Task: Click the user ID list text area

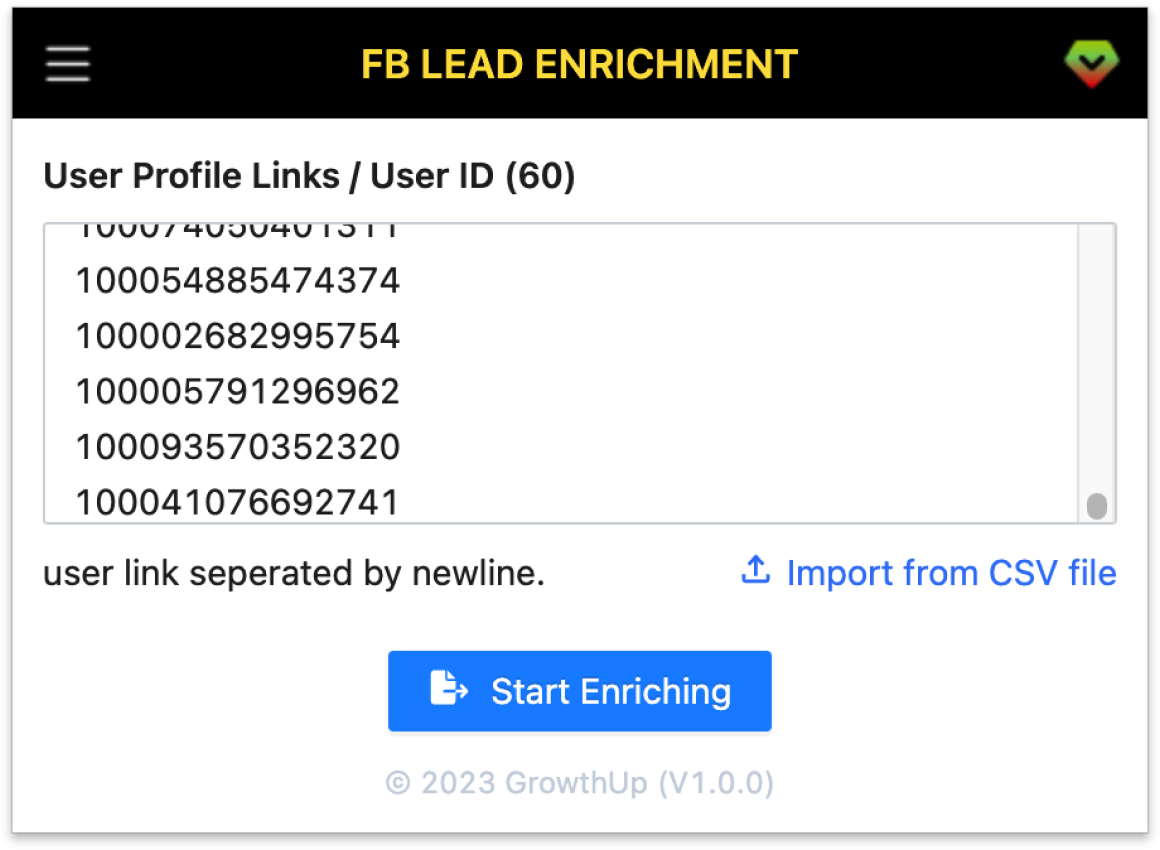Action: click(580, 370)
